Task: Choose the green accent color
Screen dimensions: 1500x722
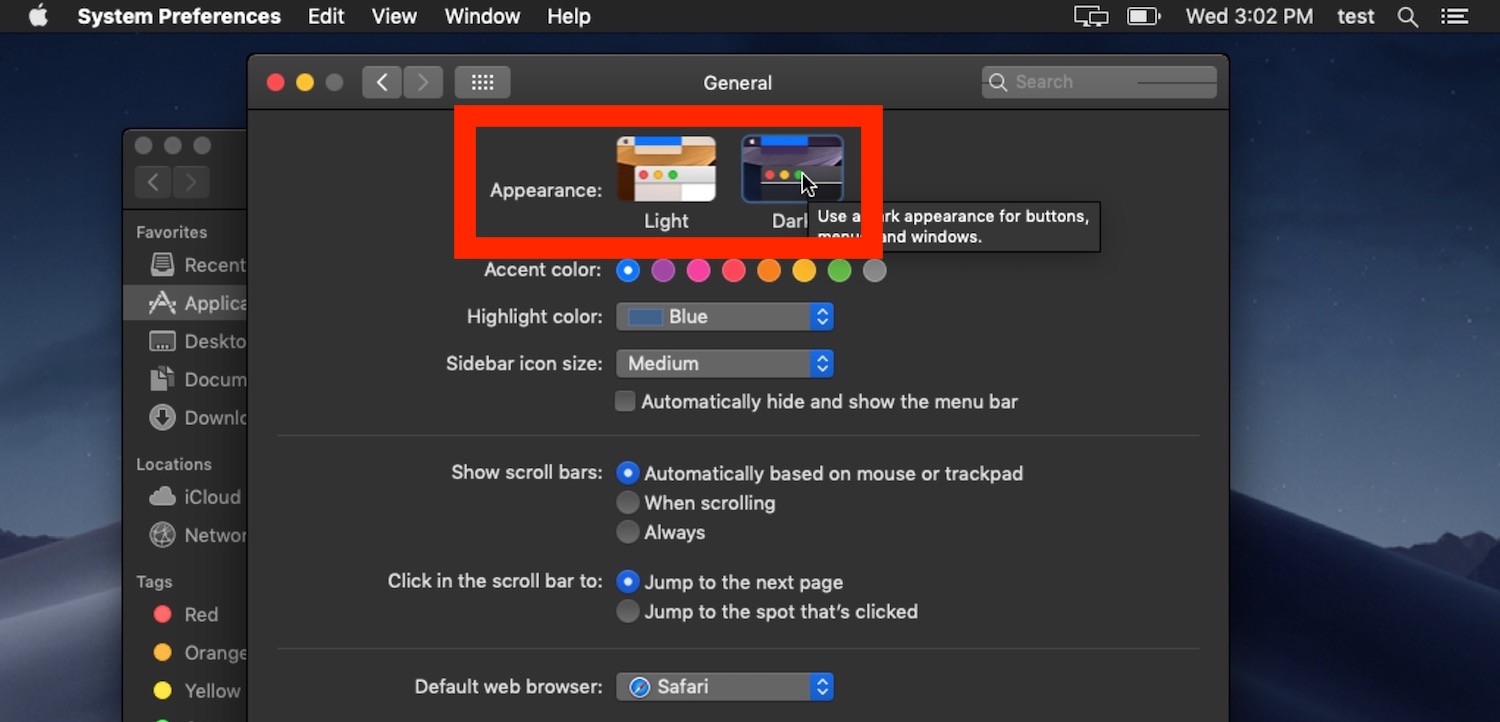Action: click(840, 270)
